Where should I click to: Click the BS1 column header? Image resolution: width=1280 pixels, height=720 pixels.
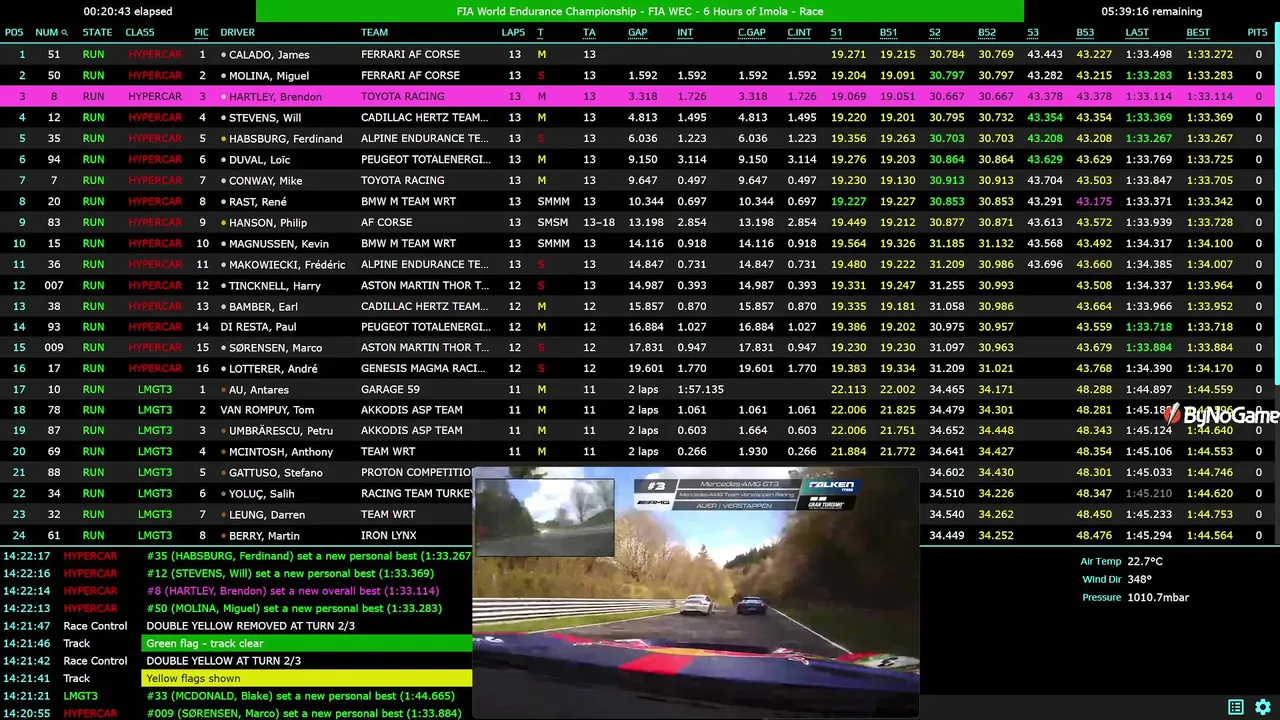[888, 33]
